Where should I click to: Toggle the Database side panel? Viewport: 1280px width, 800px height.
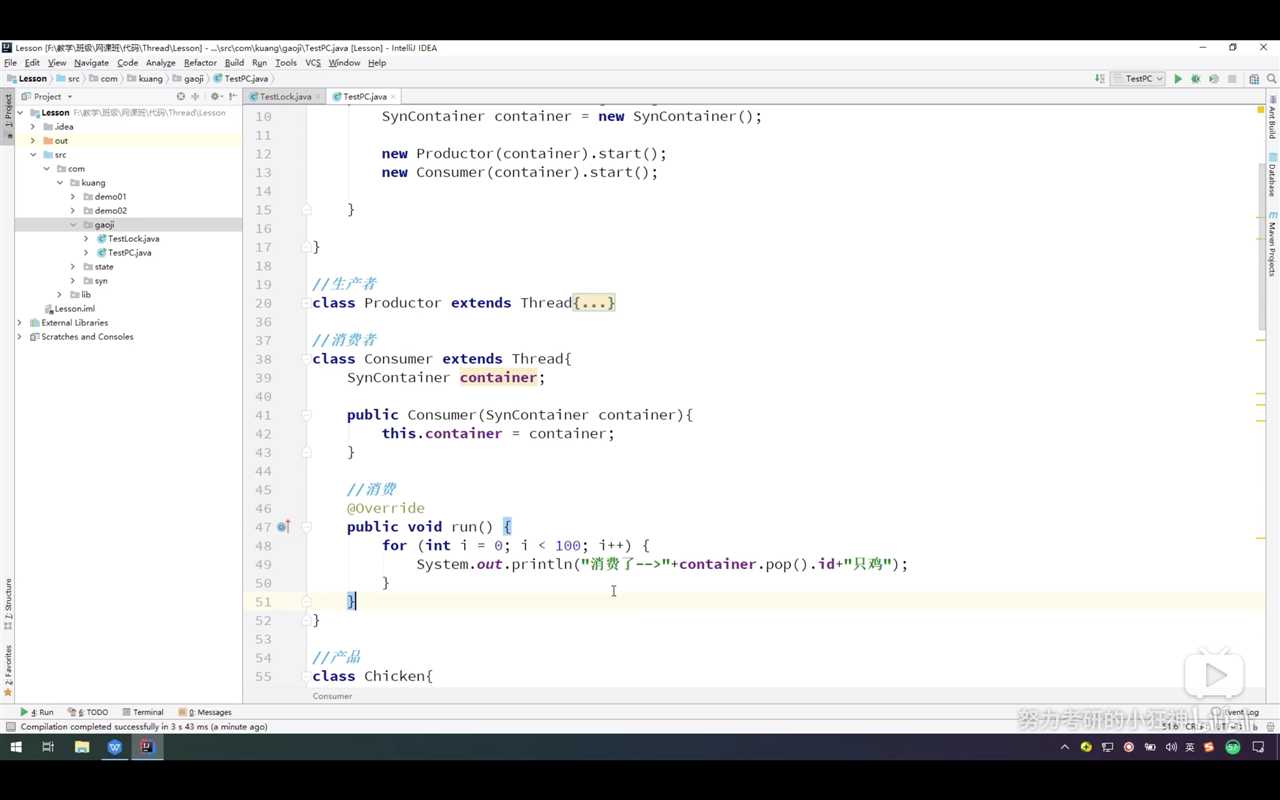point(1272,176)
